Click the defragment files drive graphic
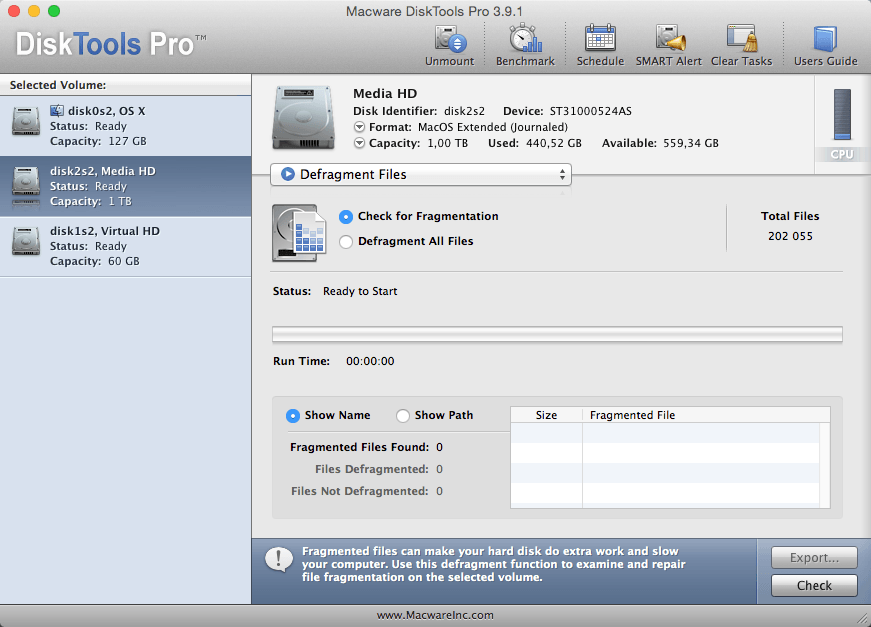The height and width of the screenshot is (627, 871). (299, 233)
